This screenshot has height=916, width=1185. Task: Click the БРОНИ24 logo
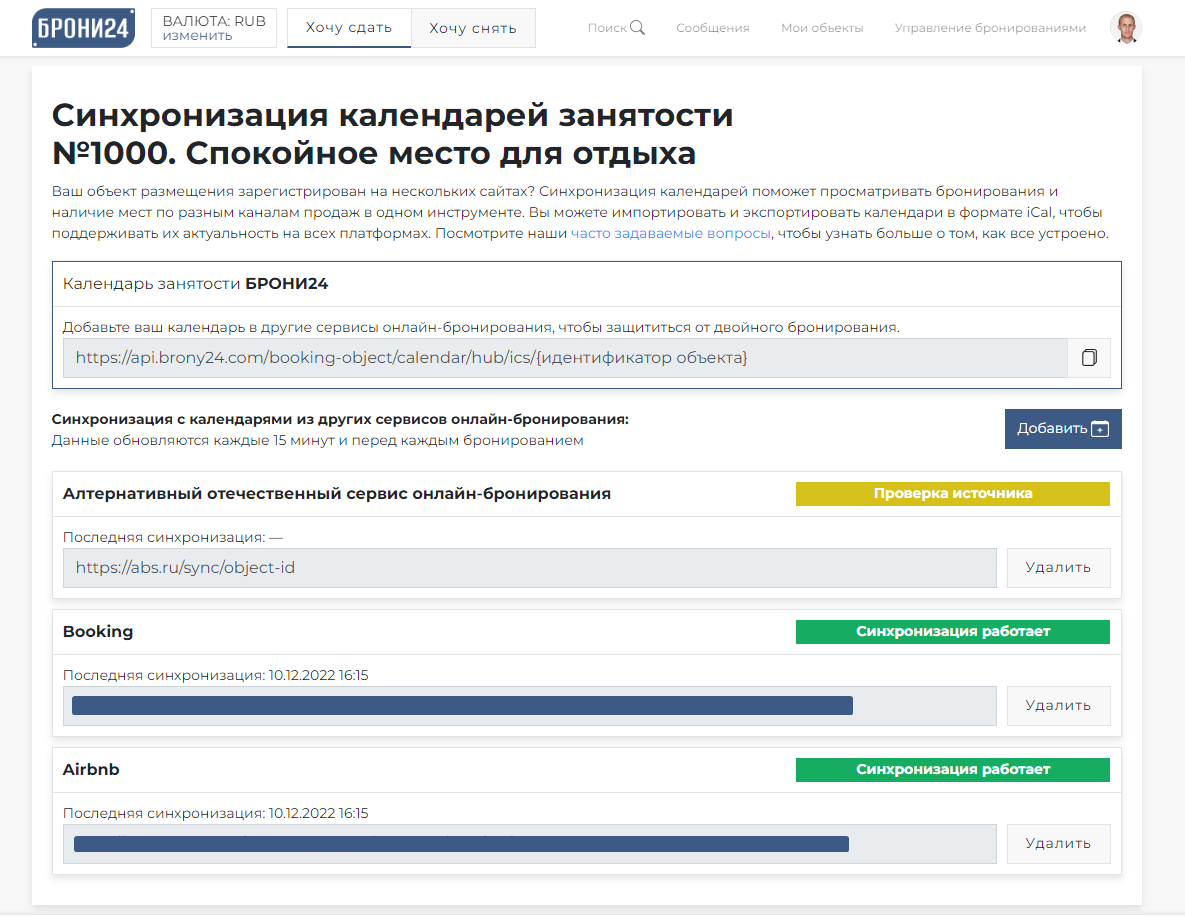[83, 28]
